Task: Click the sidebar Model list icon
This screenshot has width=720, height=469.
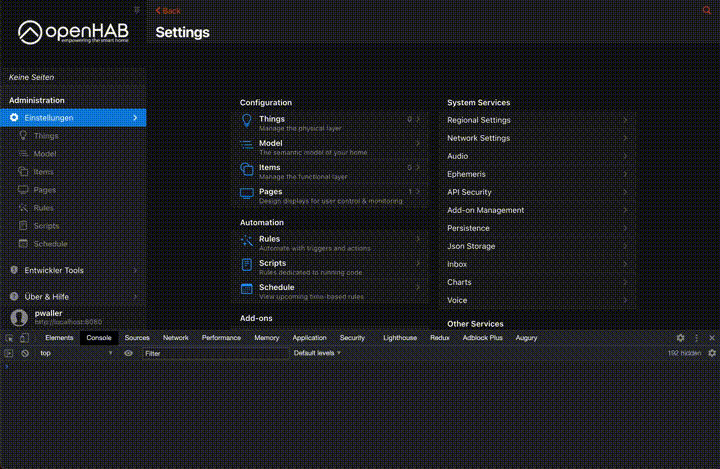Action: click(x=23, y=153)
